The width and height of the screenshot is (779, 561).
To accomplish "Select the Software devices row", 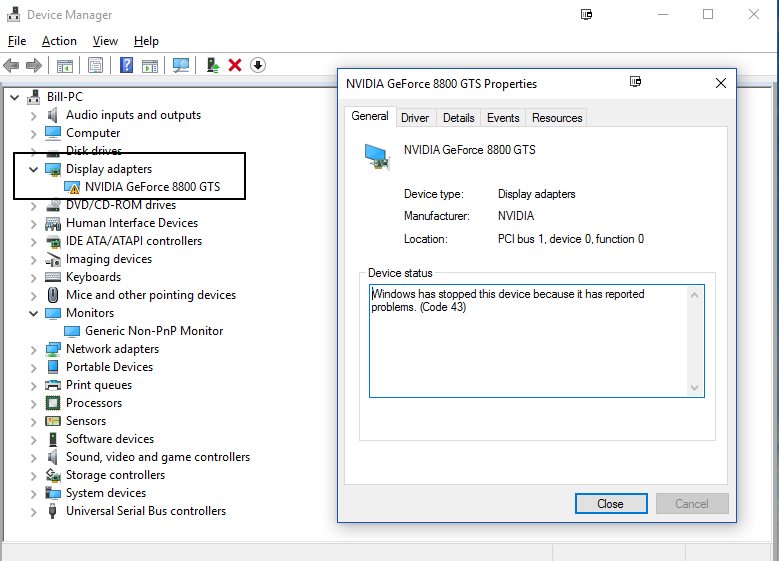I will (x=110, y=439).
